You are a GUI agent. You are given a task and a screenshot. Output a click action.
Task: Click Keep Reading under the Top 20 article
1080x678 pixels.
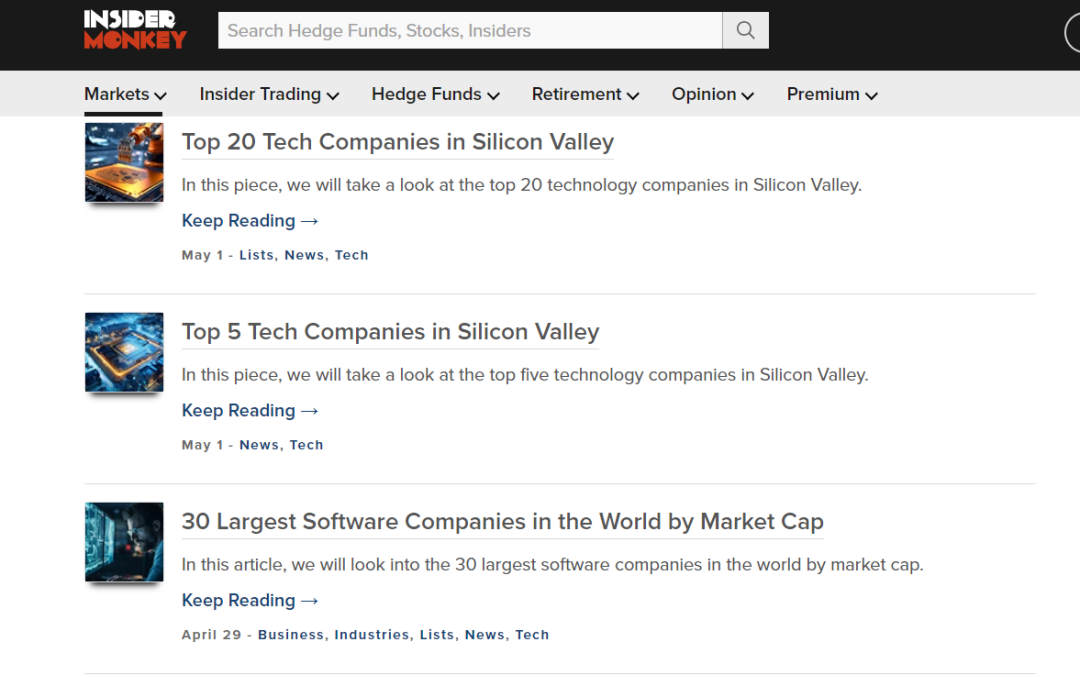pyautogui.click(x=249, y=221)
